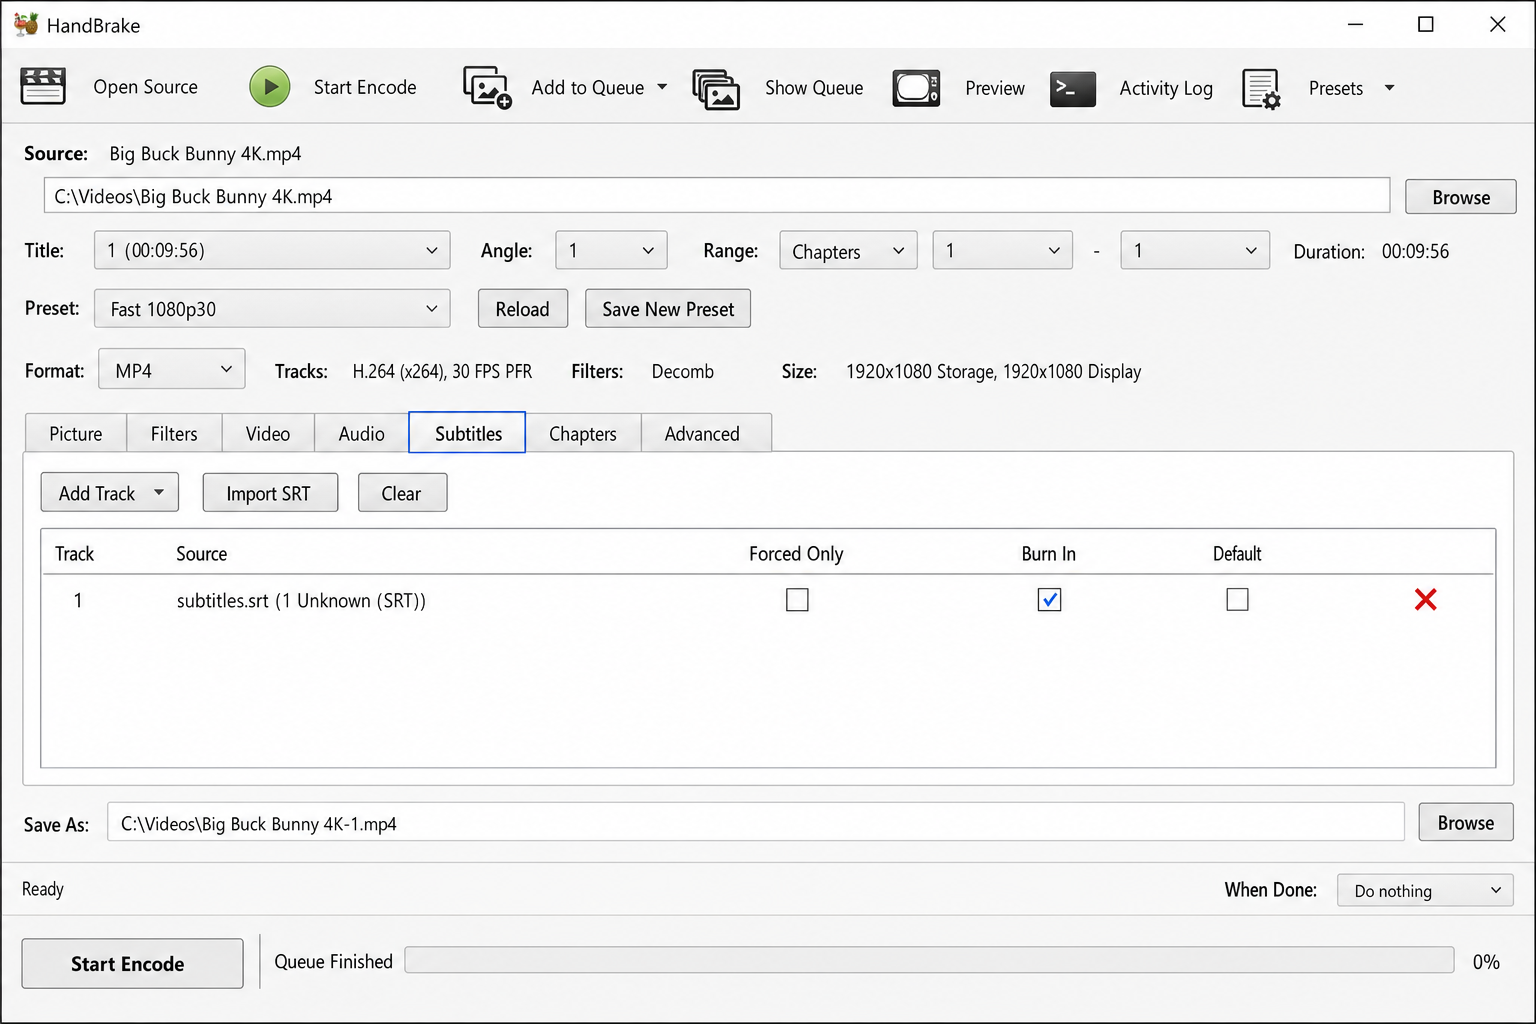Click Browse next to the source path
The height and width of the screenshot is (1024, 1536).
[1461, 197]
